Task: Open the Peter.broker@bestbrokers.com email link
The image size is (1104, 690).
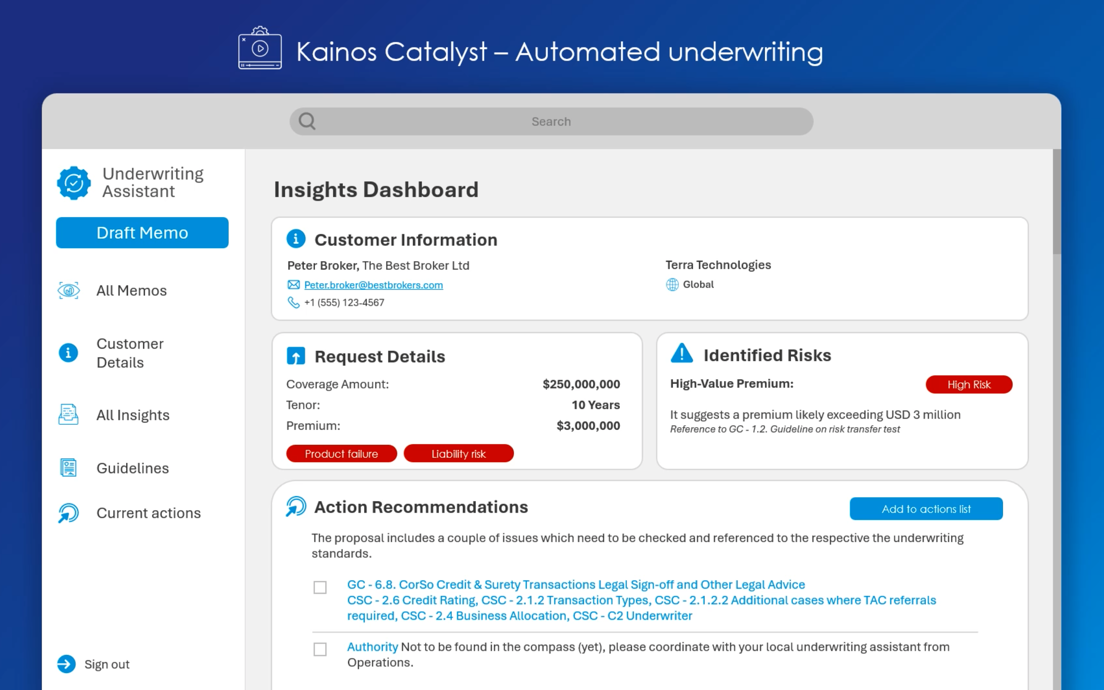Action: pos(373,284)
